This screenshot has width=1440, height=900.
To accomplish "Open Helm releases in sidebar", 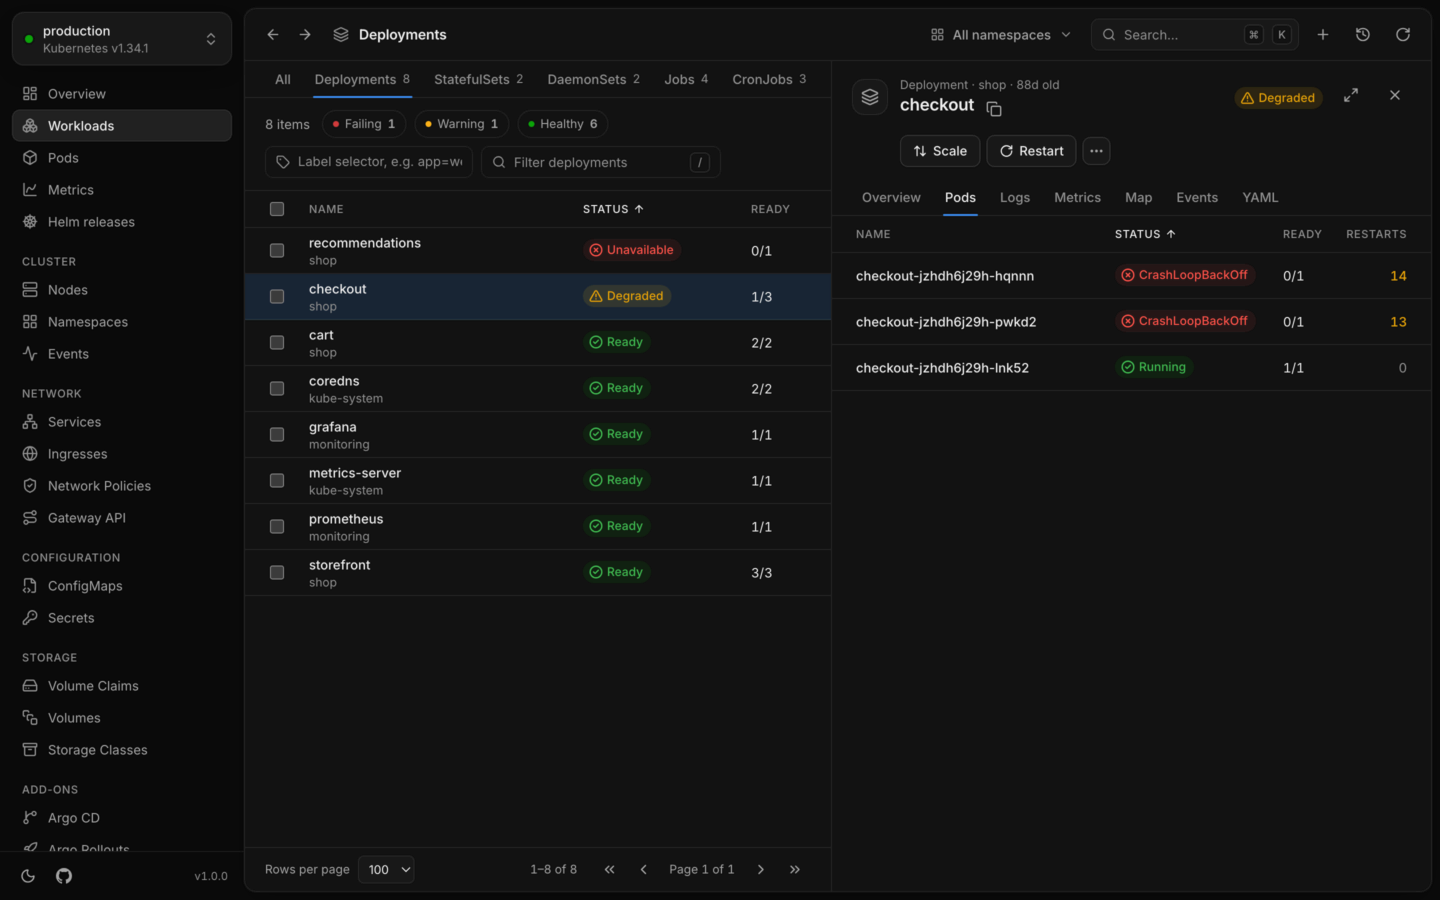I will point(122,222).
